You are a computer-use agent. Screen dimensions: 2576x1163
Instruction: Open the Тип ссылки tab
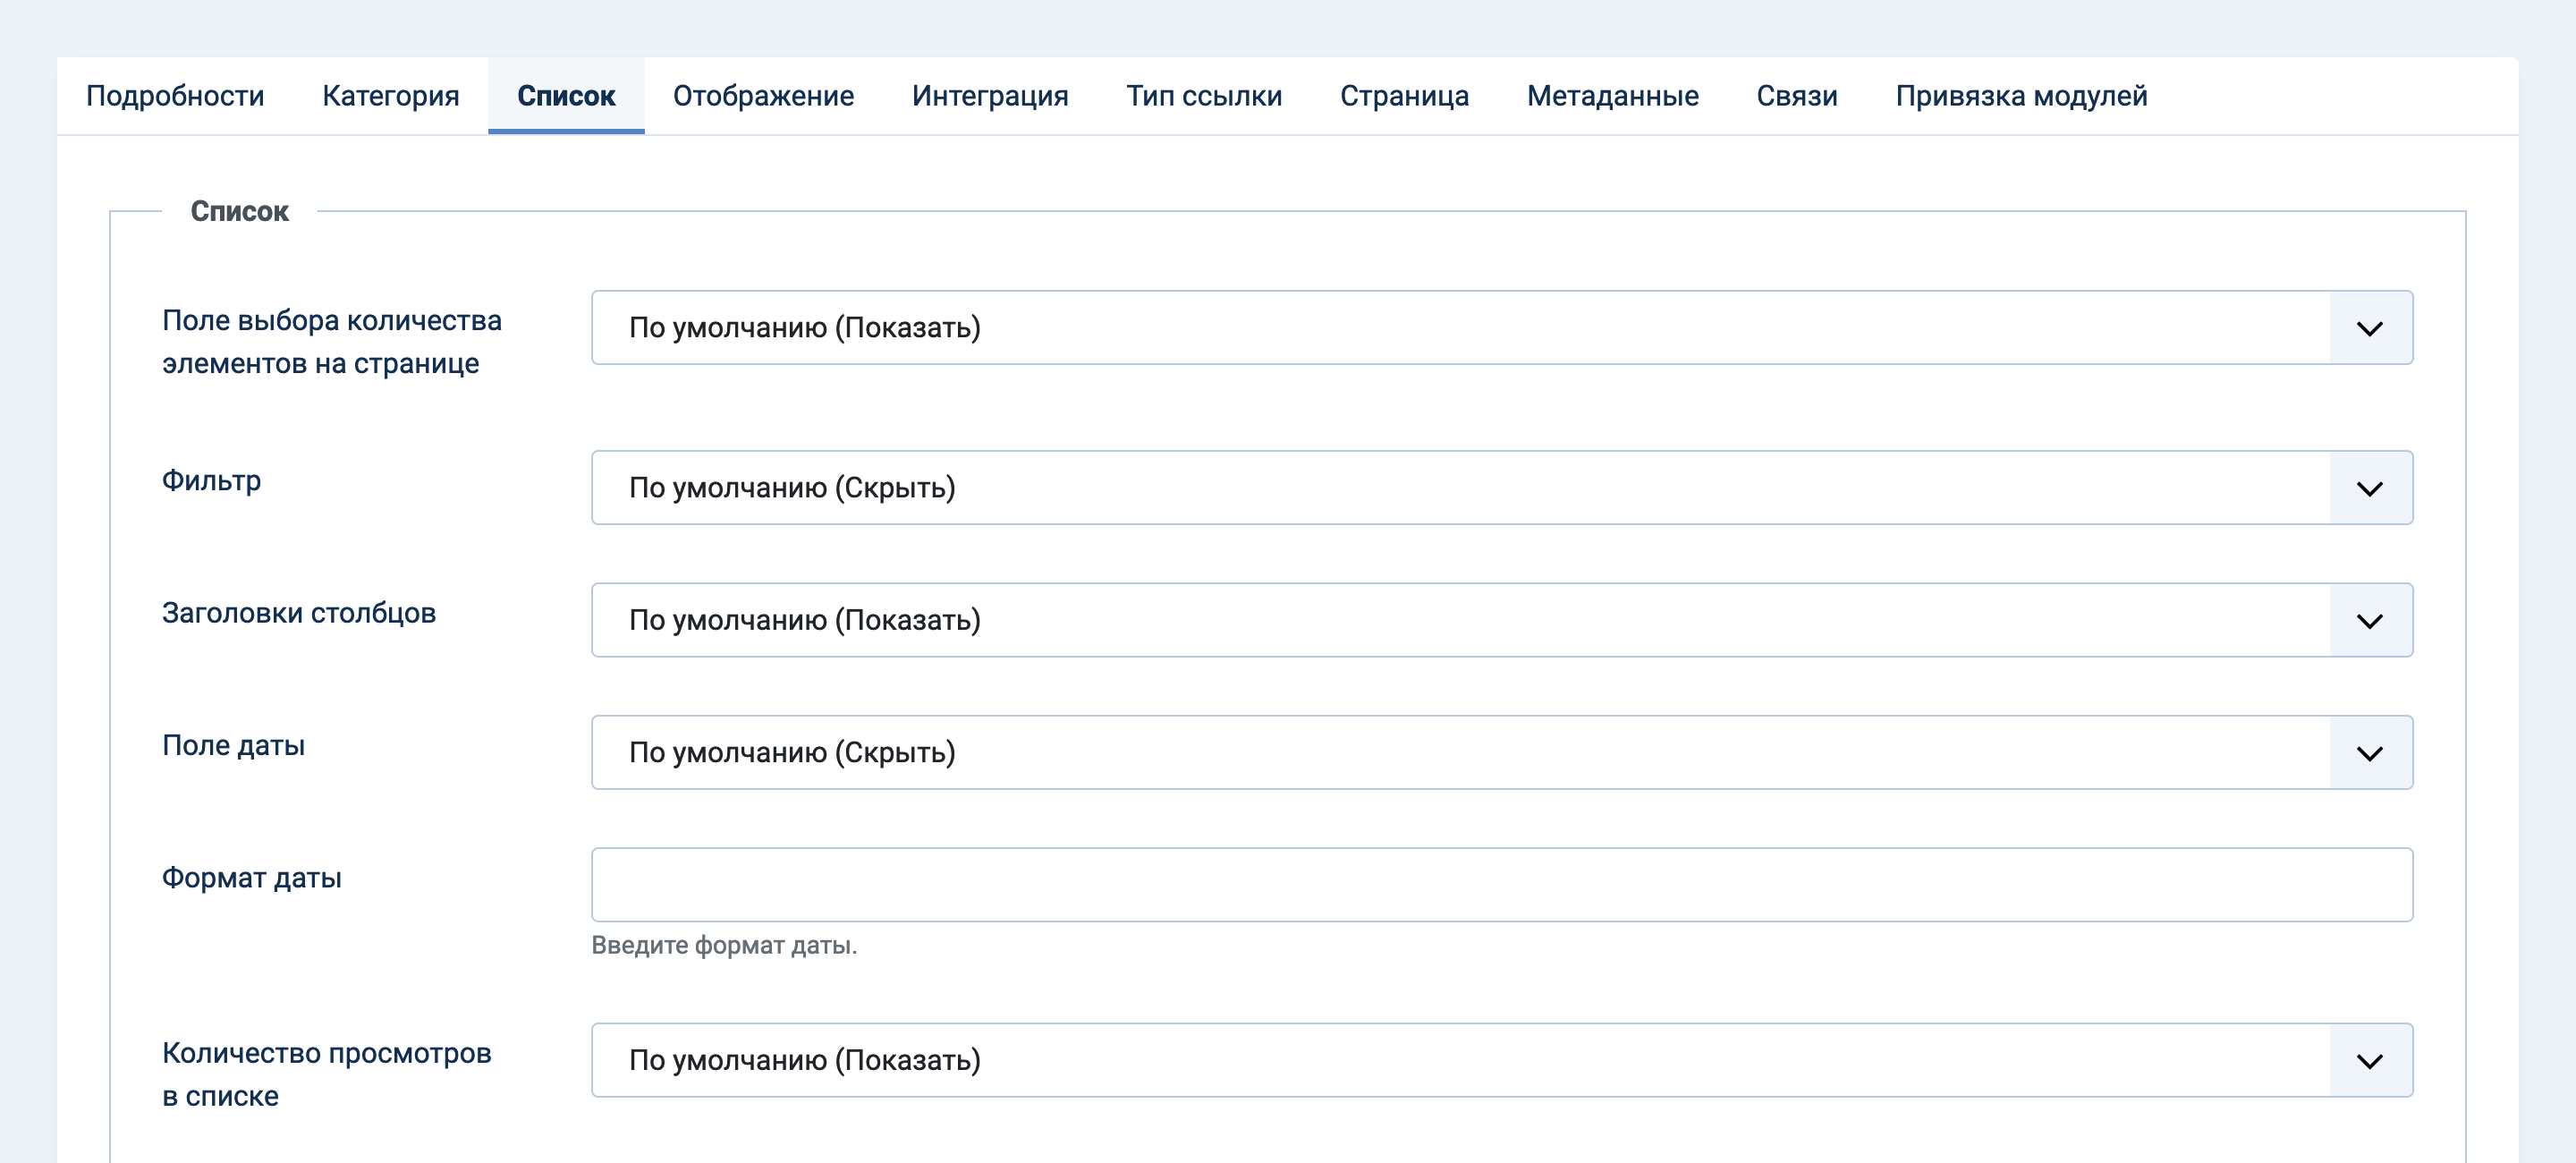point(1204,96)
